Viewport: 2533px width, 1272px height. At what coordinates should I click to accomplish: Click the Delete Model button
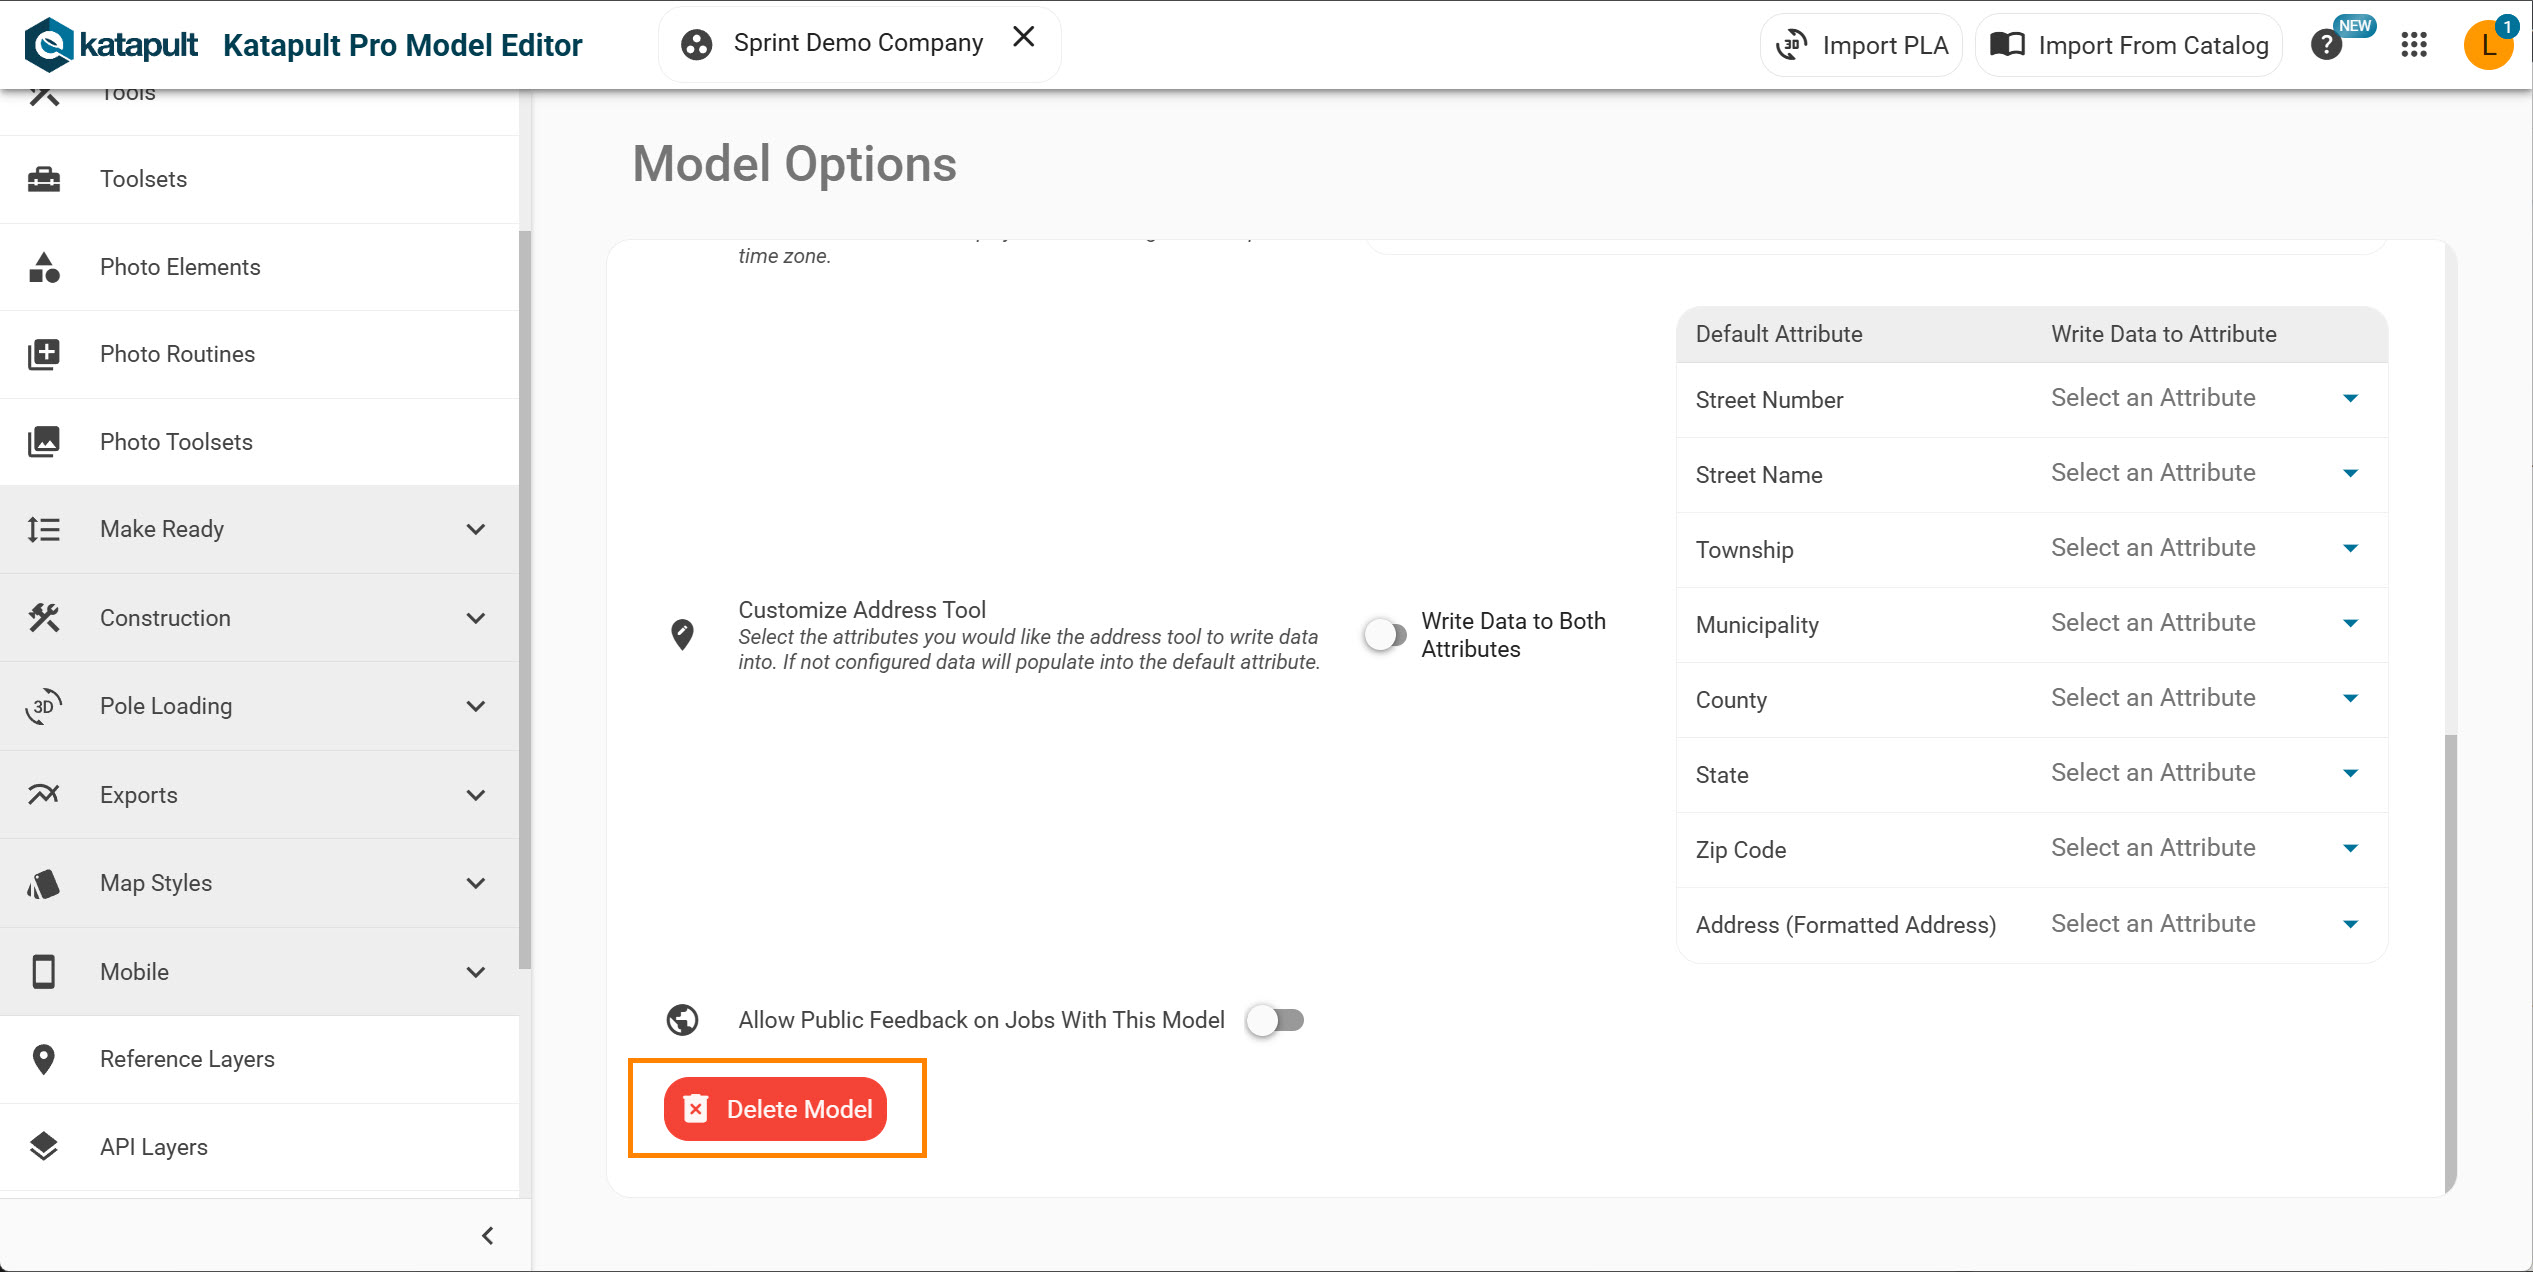coord(776,1109)
